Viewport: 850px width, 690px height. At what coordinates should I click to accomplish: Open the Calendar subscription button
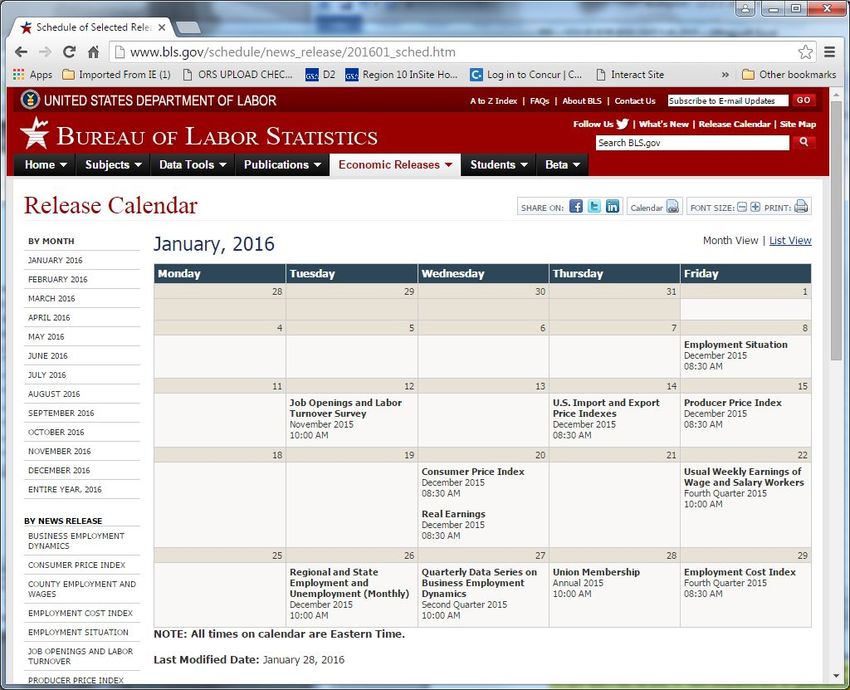tap(654, 207)
